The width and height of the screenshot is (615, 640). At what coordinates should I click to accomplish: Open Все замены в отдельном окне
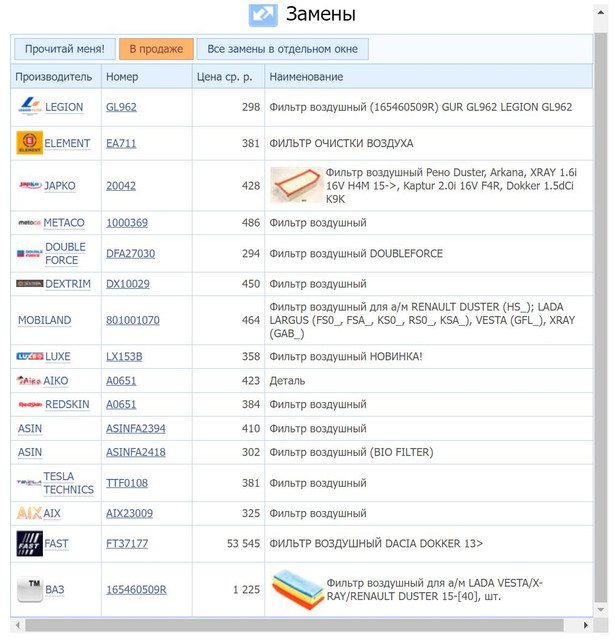pos(282,49)
